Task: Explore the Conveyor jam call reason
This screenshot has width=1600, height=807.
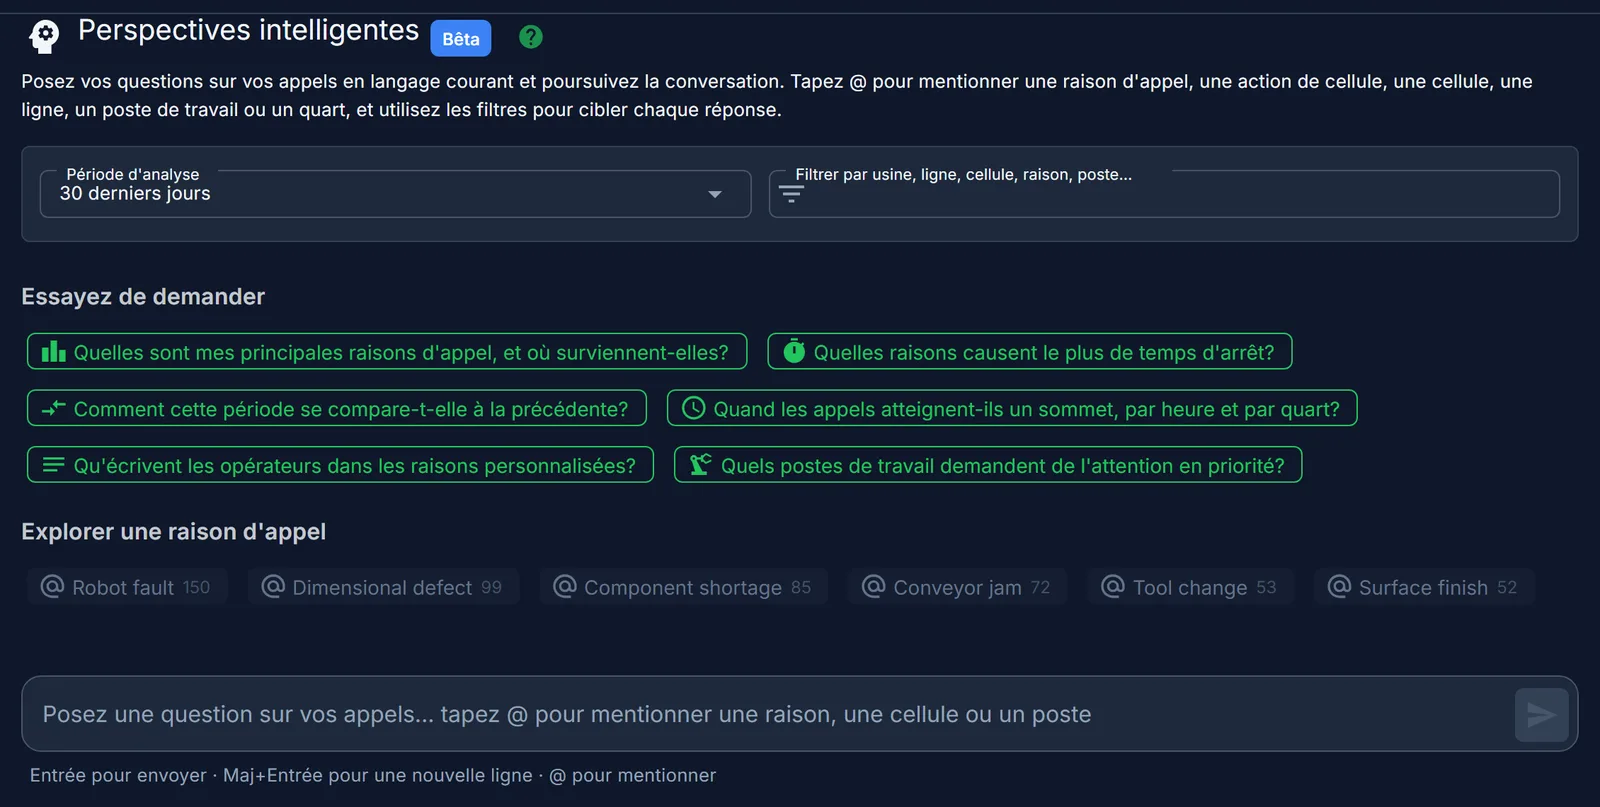Action: (957, 587)
